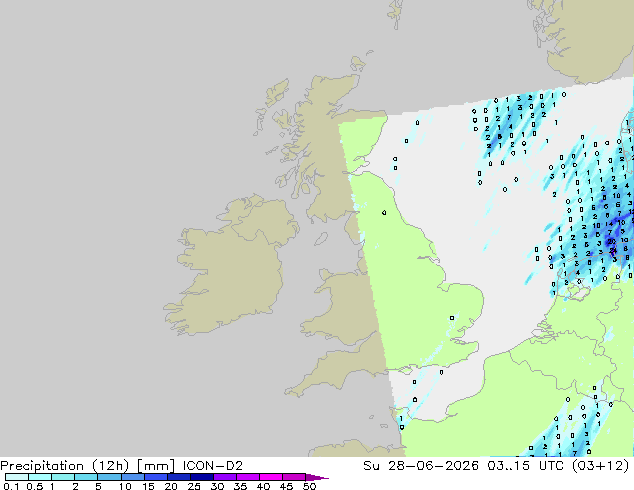
Task: Click the 'Precipitation (12h)' title text
Action: pos(65,466)
